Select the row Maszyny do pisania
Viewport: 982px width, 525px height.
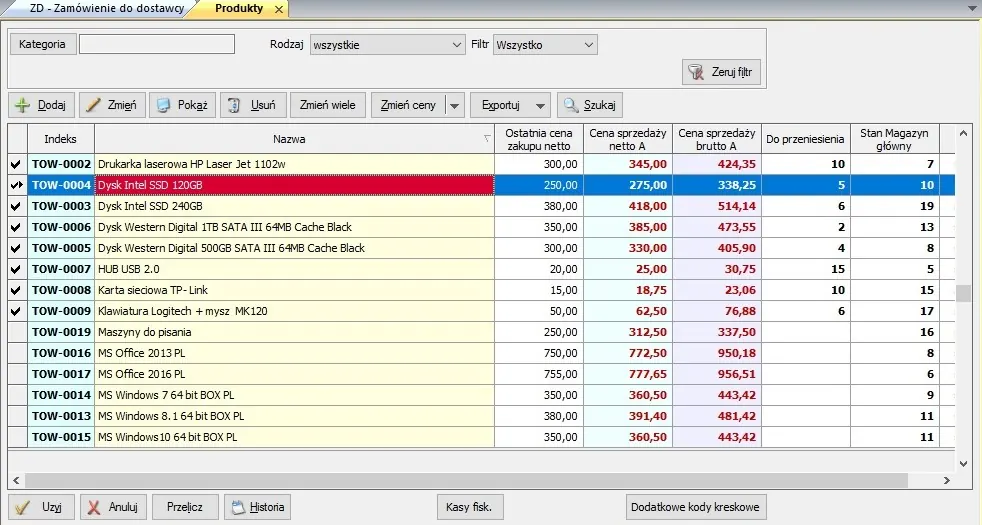pos(481,332)
